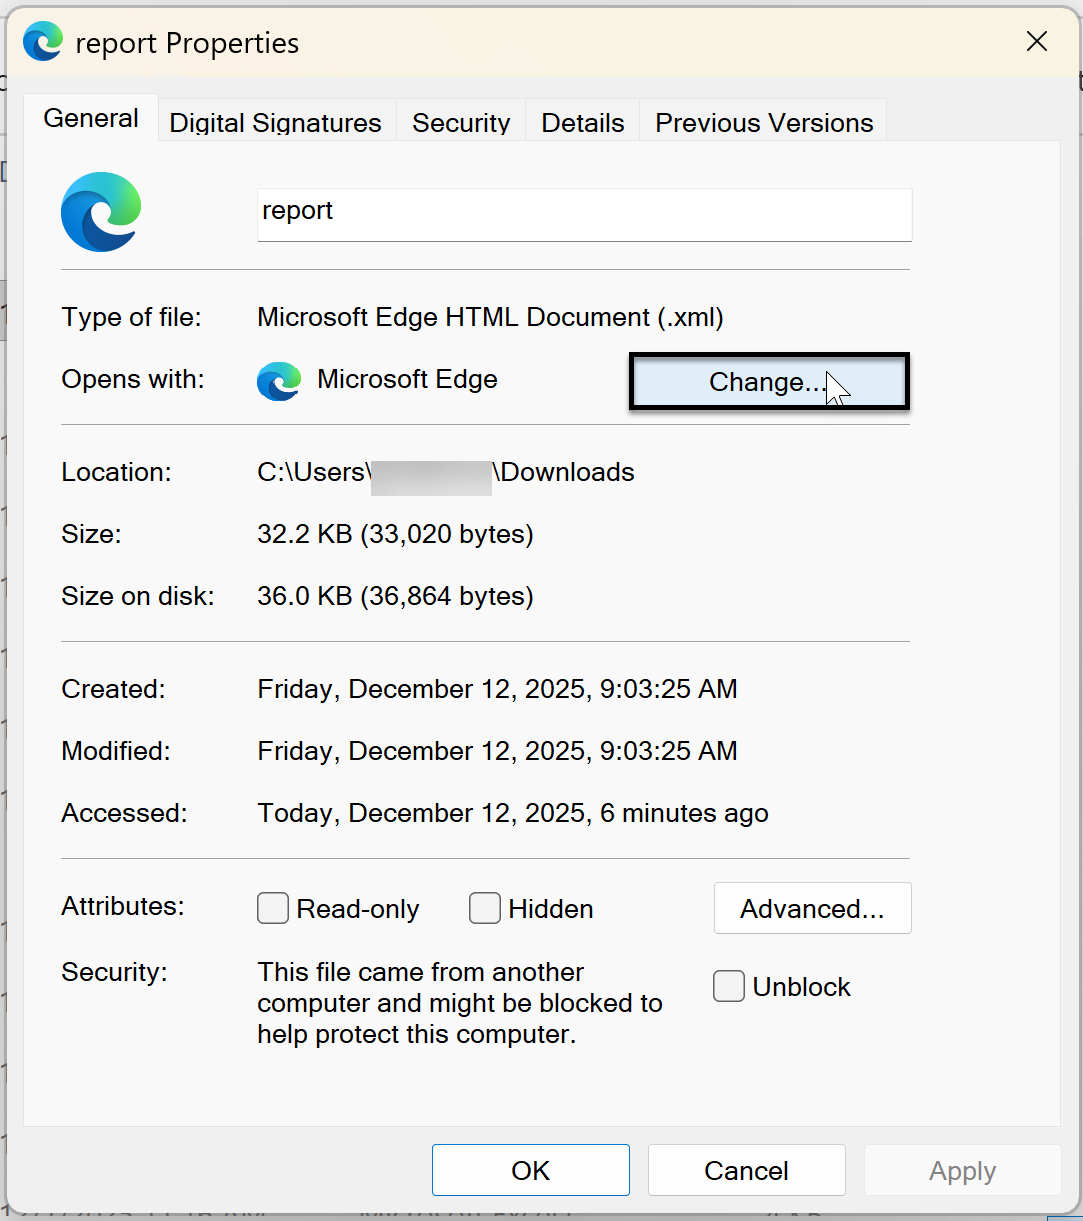Screen dimensions: 1083x1221
Task: Open the Security tab
Action: (461, 123)
